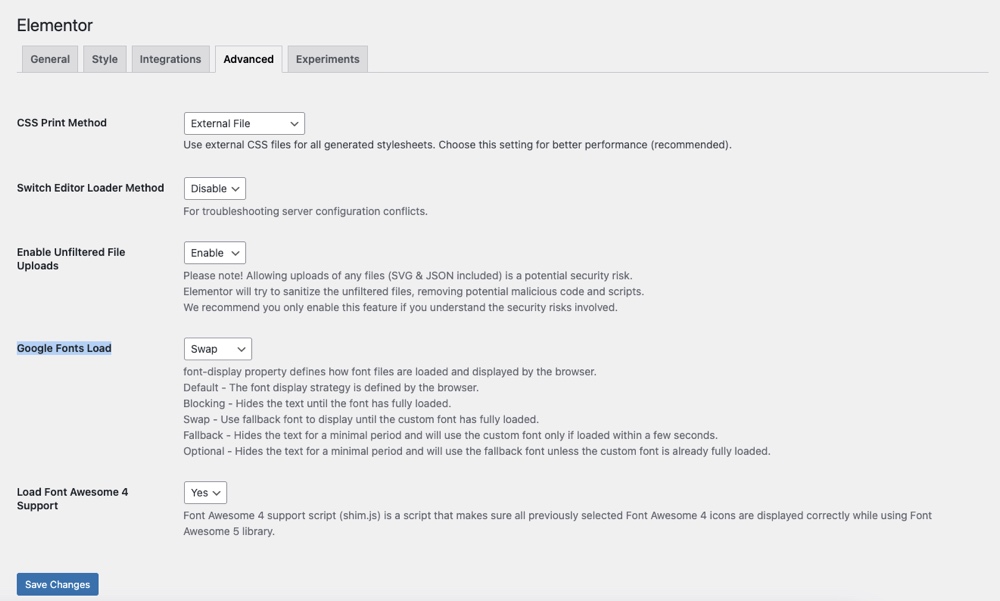The height and width of the screenshot is (601, 1000).
Task: Open the Load Font Awesome 4 Support dropdown
Action: pyautogui.click(x=205, y=492)
